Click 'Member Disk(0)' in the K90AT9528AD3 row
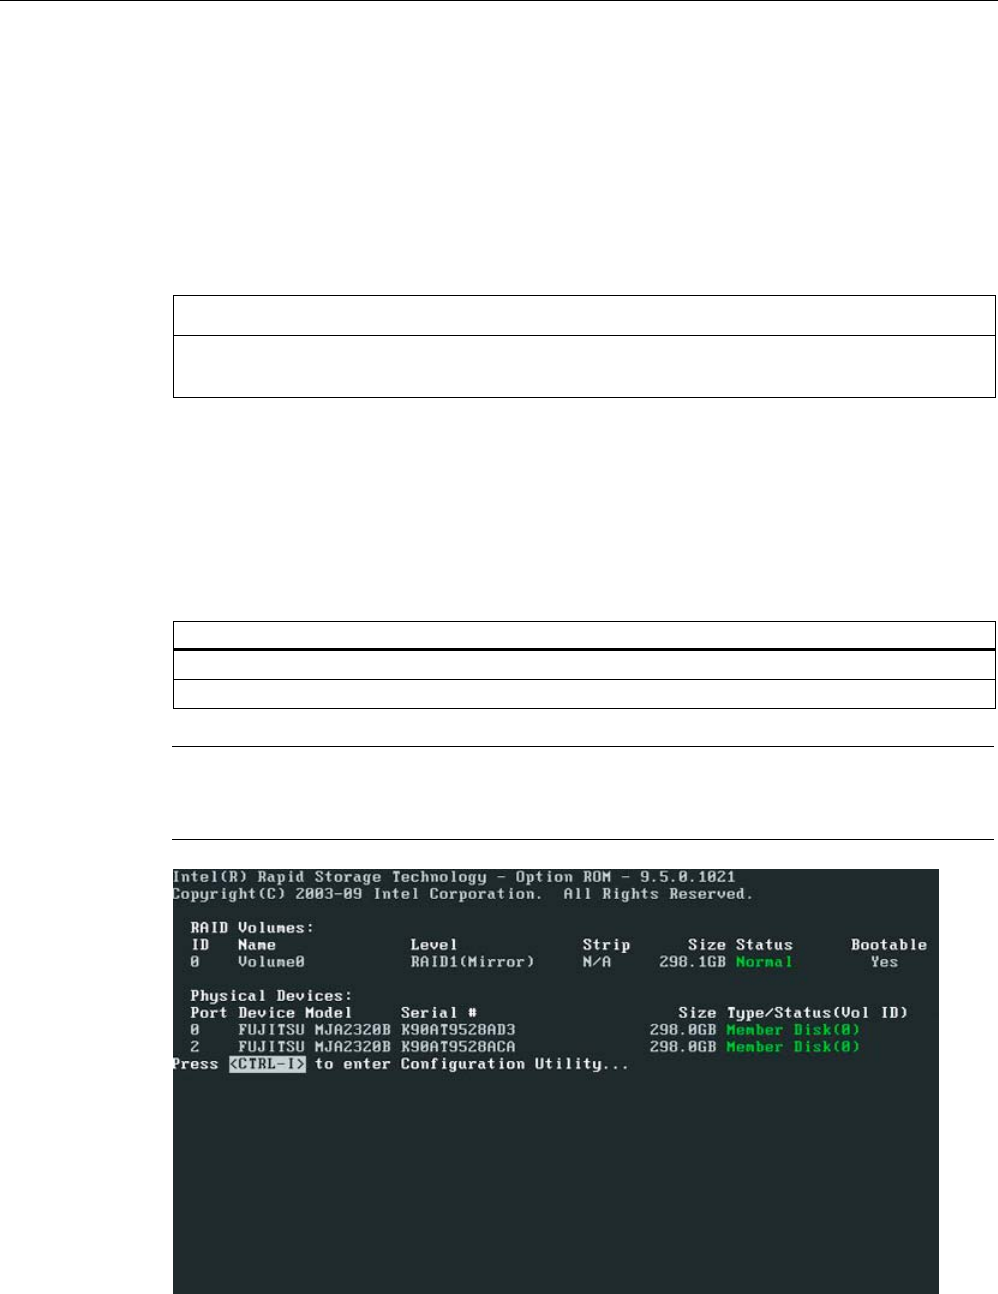The image size is (998, 1294). click(793, 1030)
